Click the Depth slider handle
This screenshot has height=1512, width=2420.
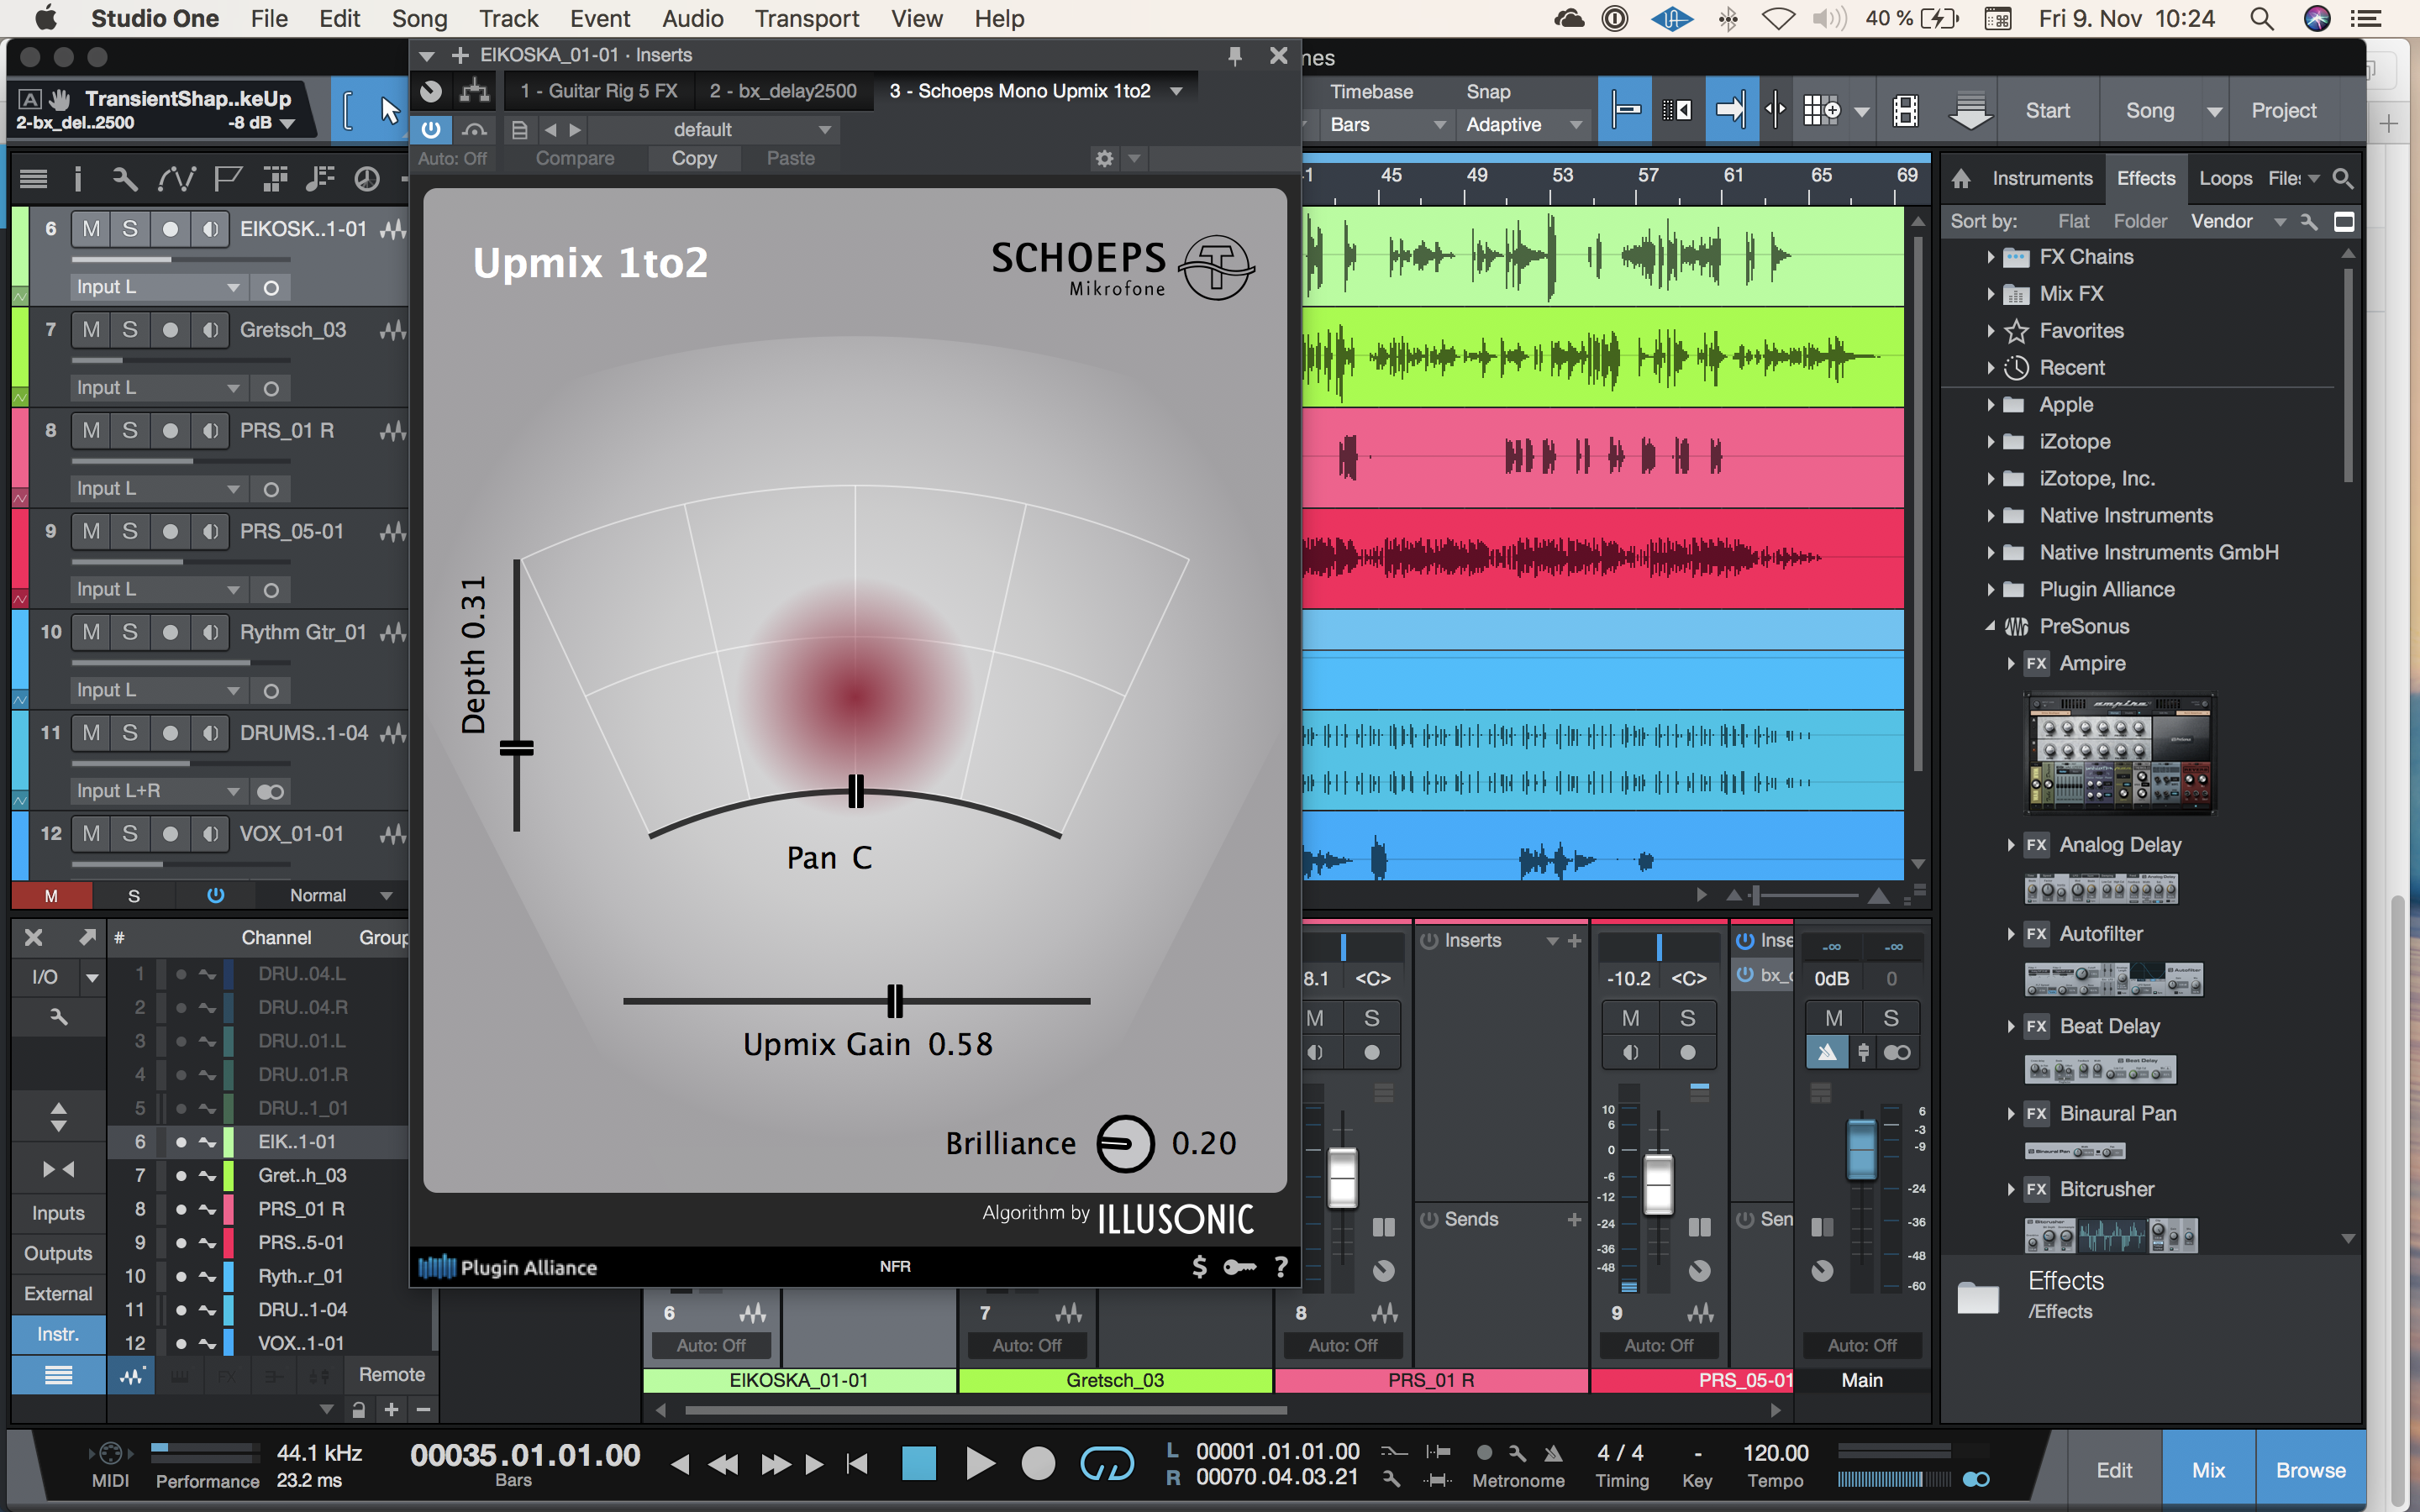click(516, 748)
